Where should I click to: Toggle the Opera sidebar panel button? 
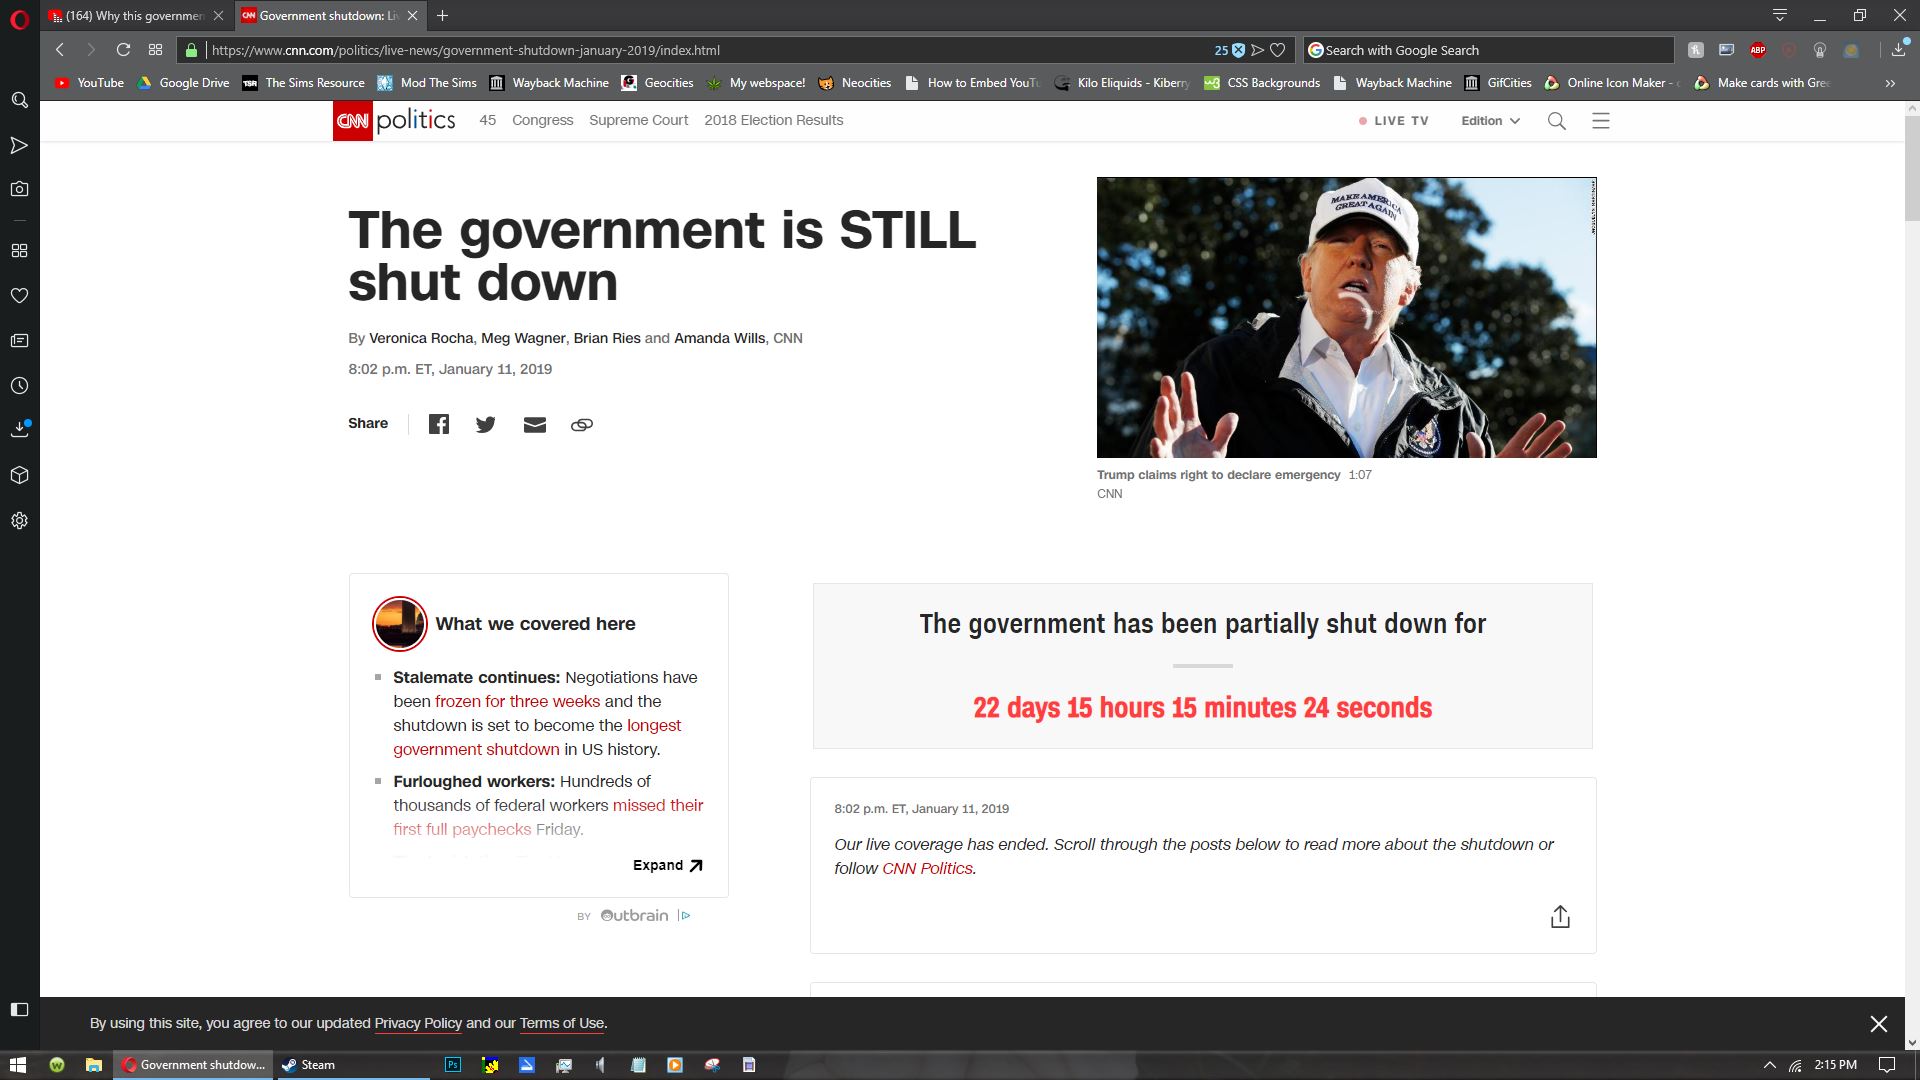point(19,1009)
